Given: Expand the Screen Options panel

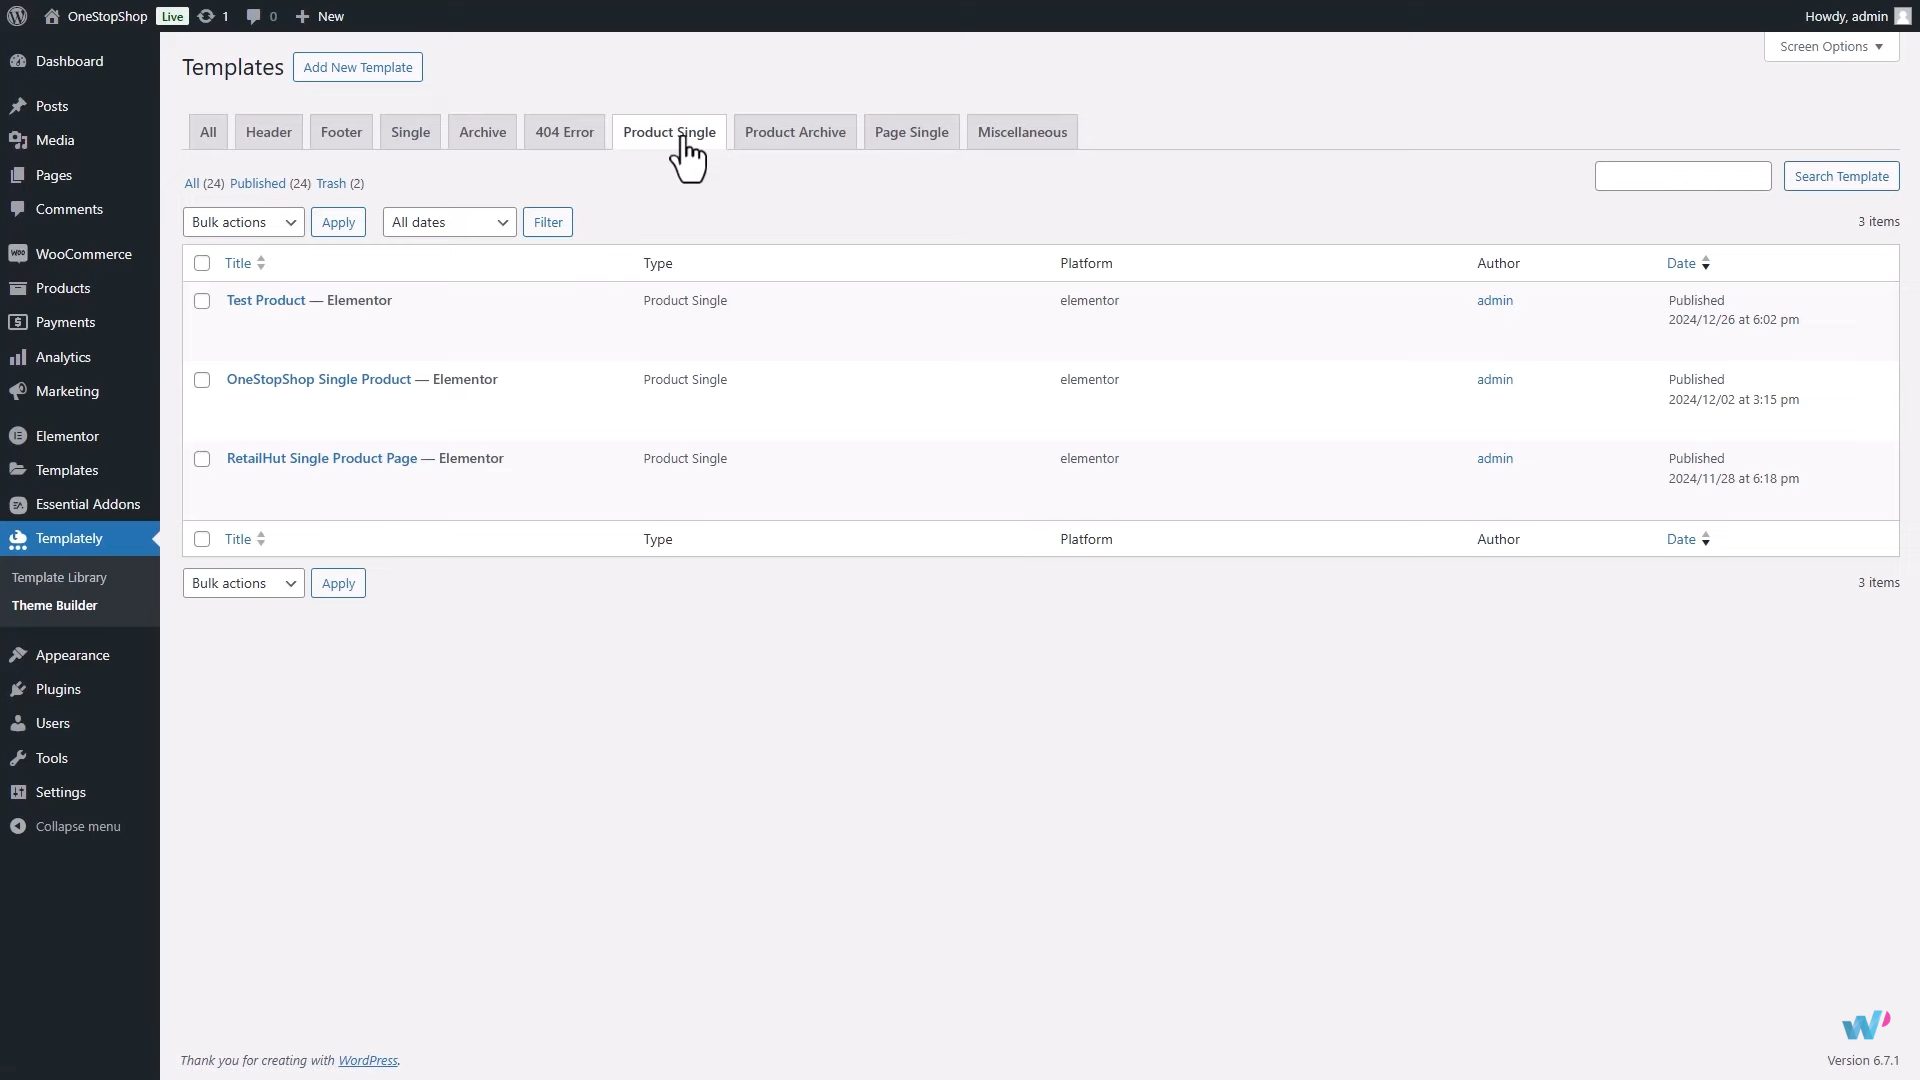Looking at the screenshot, I should tap(1831, 46).
